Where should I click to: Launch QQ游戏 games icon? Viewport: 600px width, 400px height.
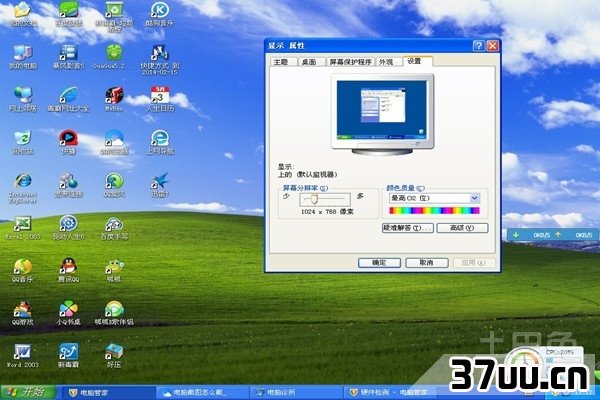[23, 310]
